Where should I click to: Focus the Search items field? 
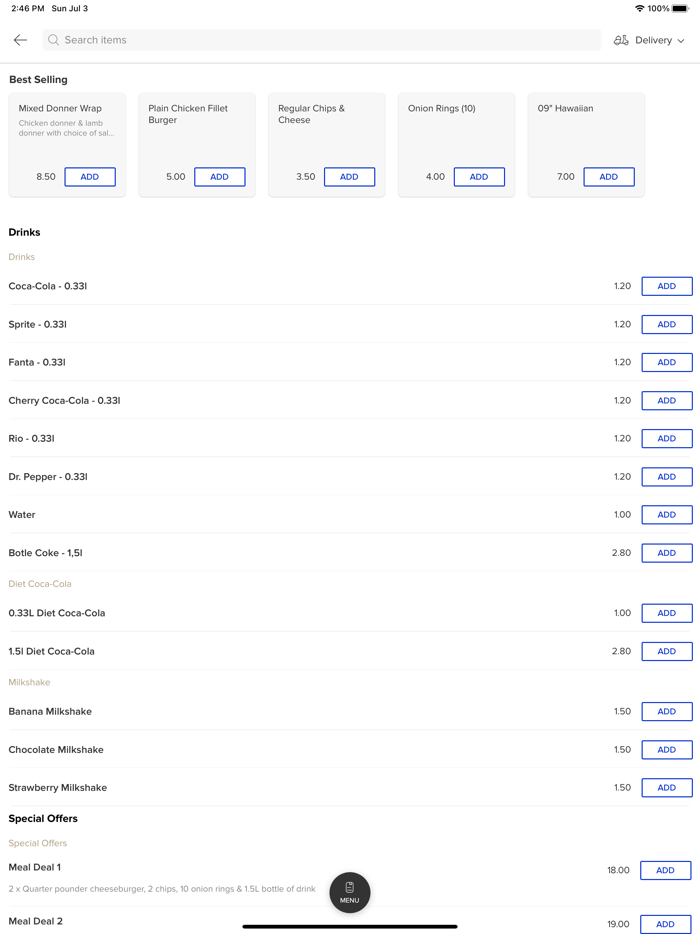click(x=320, y=40)
